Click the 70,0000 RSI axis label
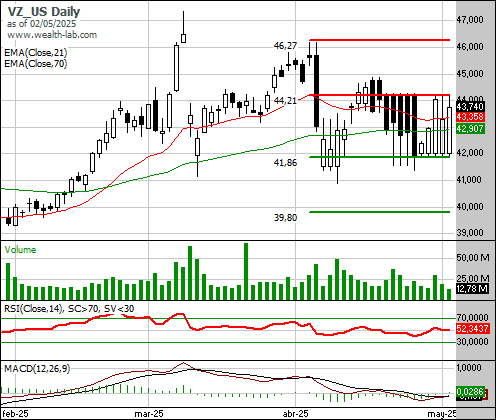This screenshot has height=420, width=496. [473, 317]
